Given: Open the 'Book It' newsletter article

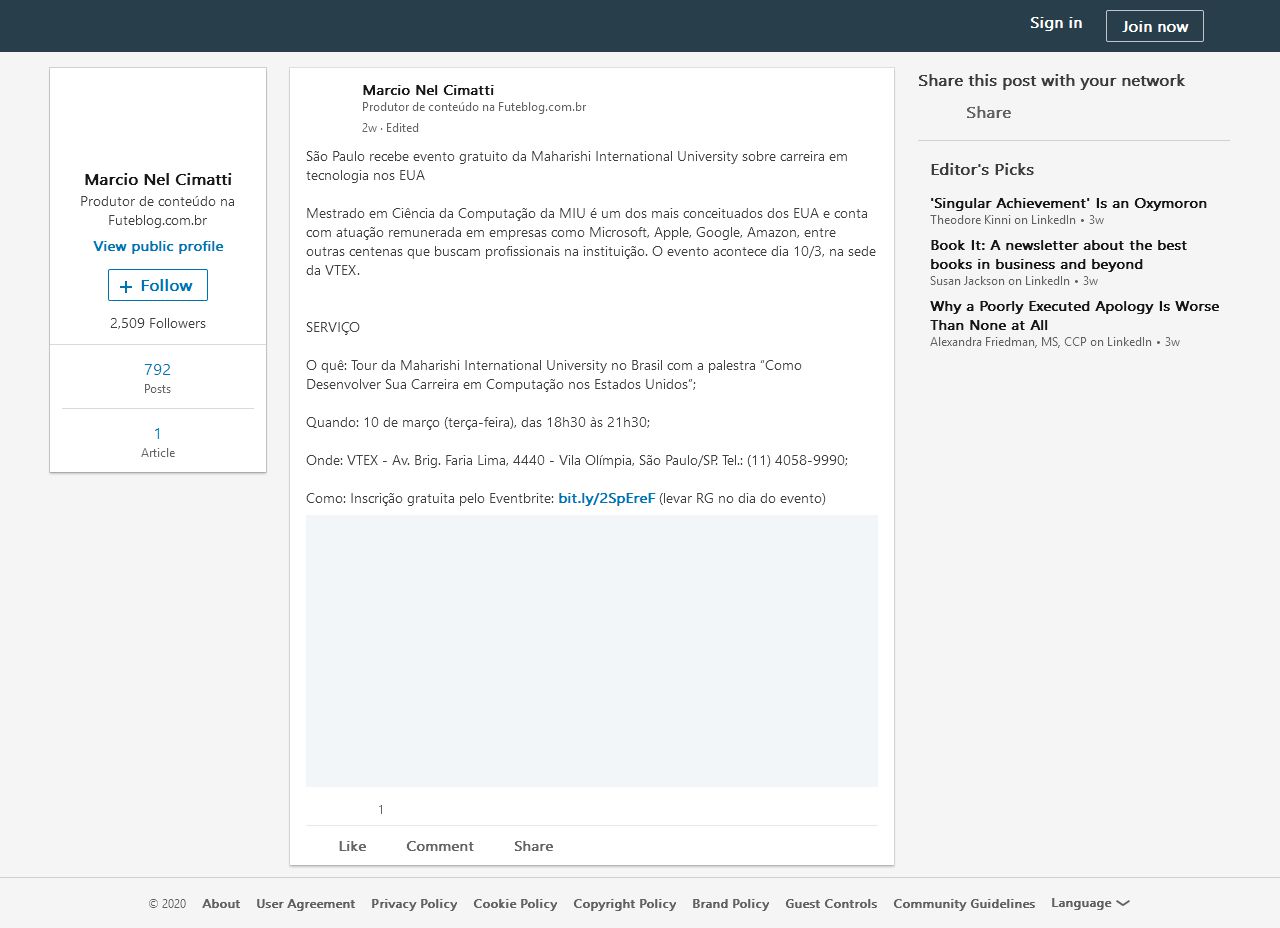Looking at the screenshot, I should pos(1058,254).
